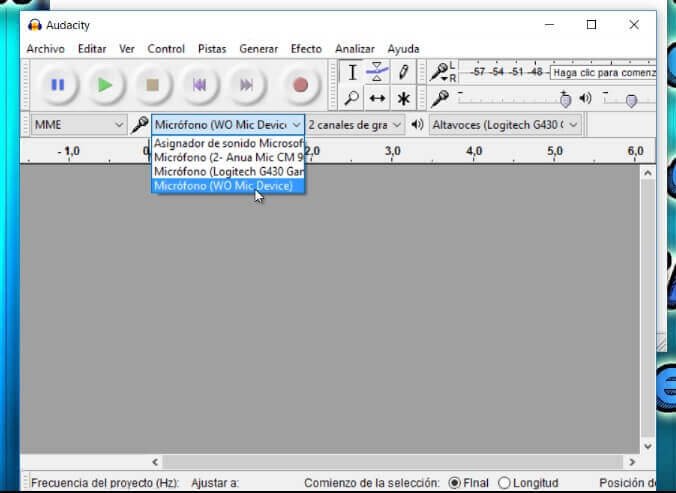Image resolution: width=676 pixels, height=493 pixels.
Task: Open the Ver menu
Action: click(x=127, y=49)
